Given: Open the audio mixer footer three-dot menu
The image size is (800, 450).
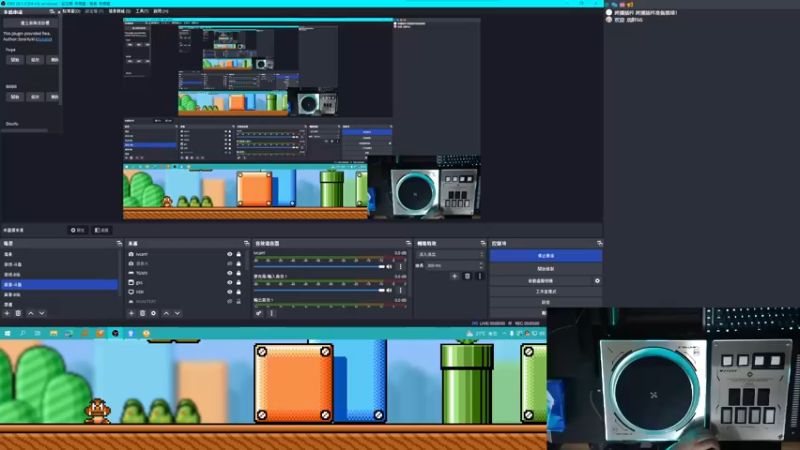Looking at the screenshot, I should tap(271, 313).
